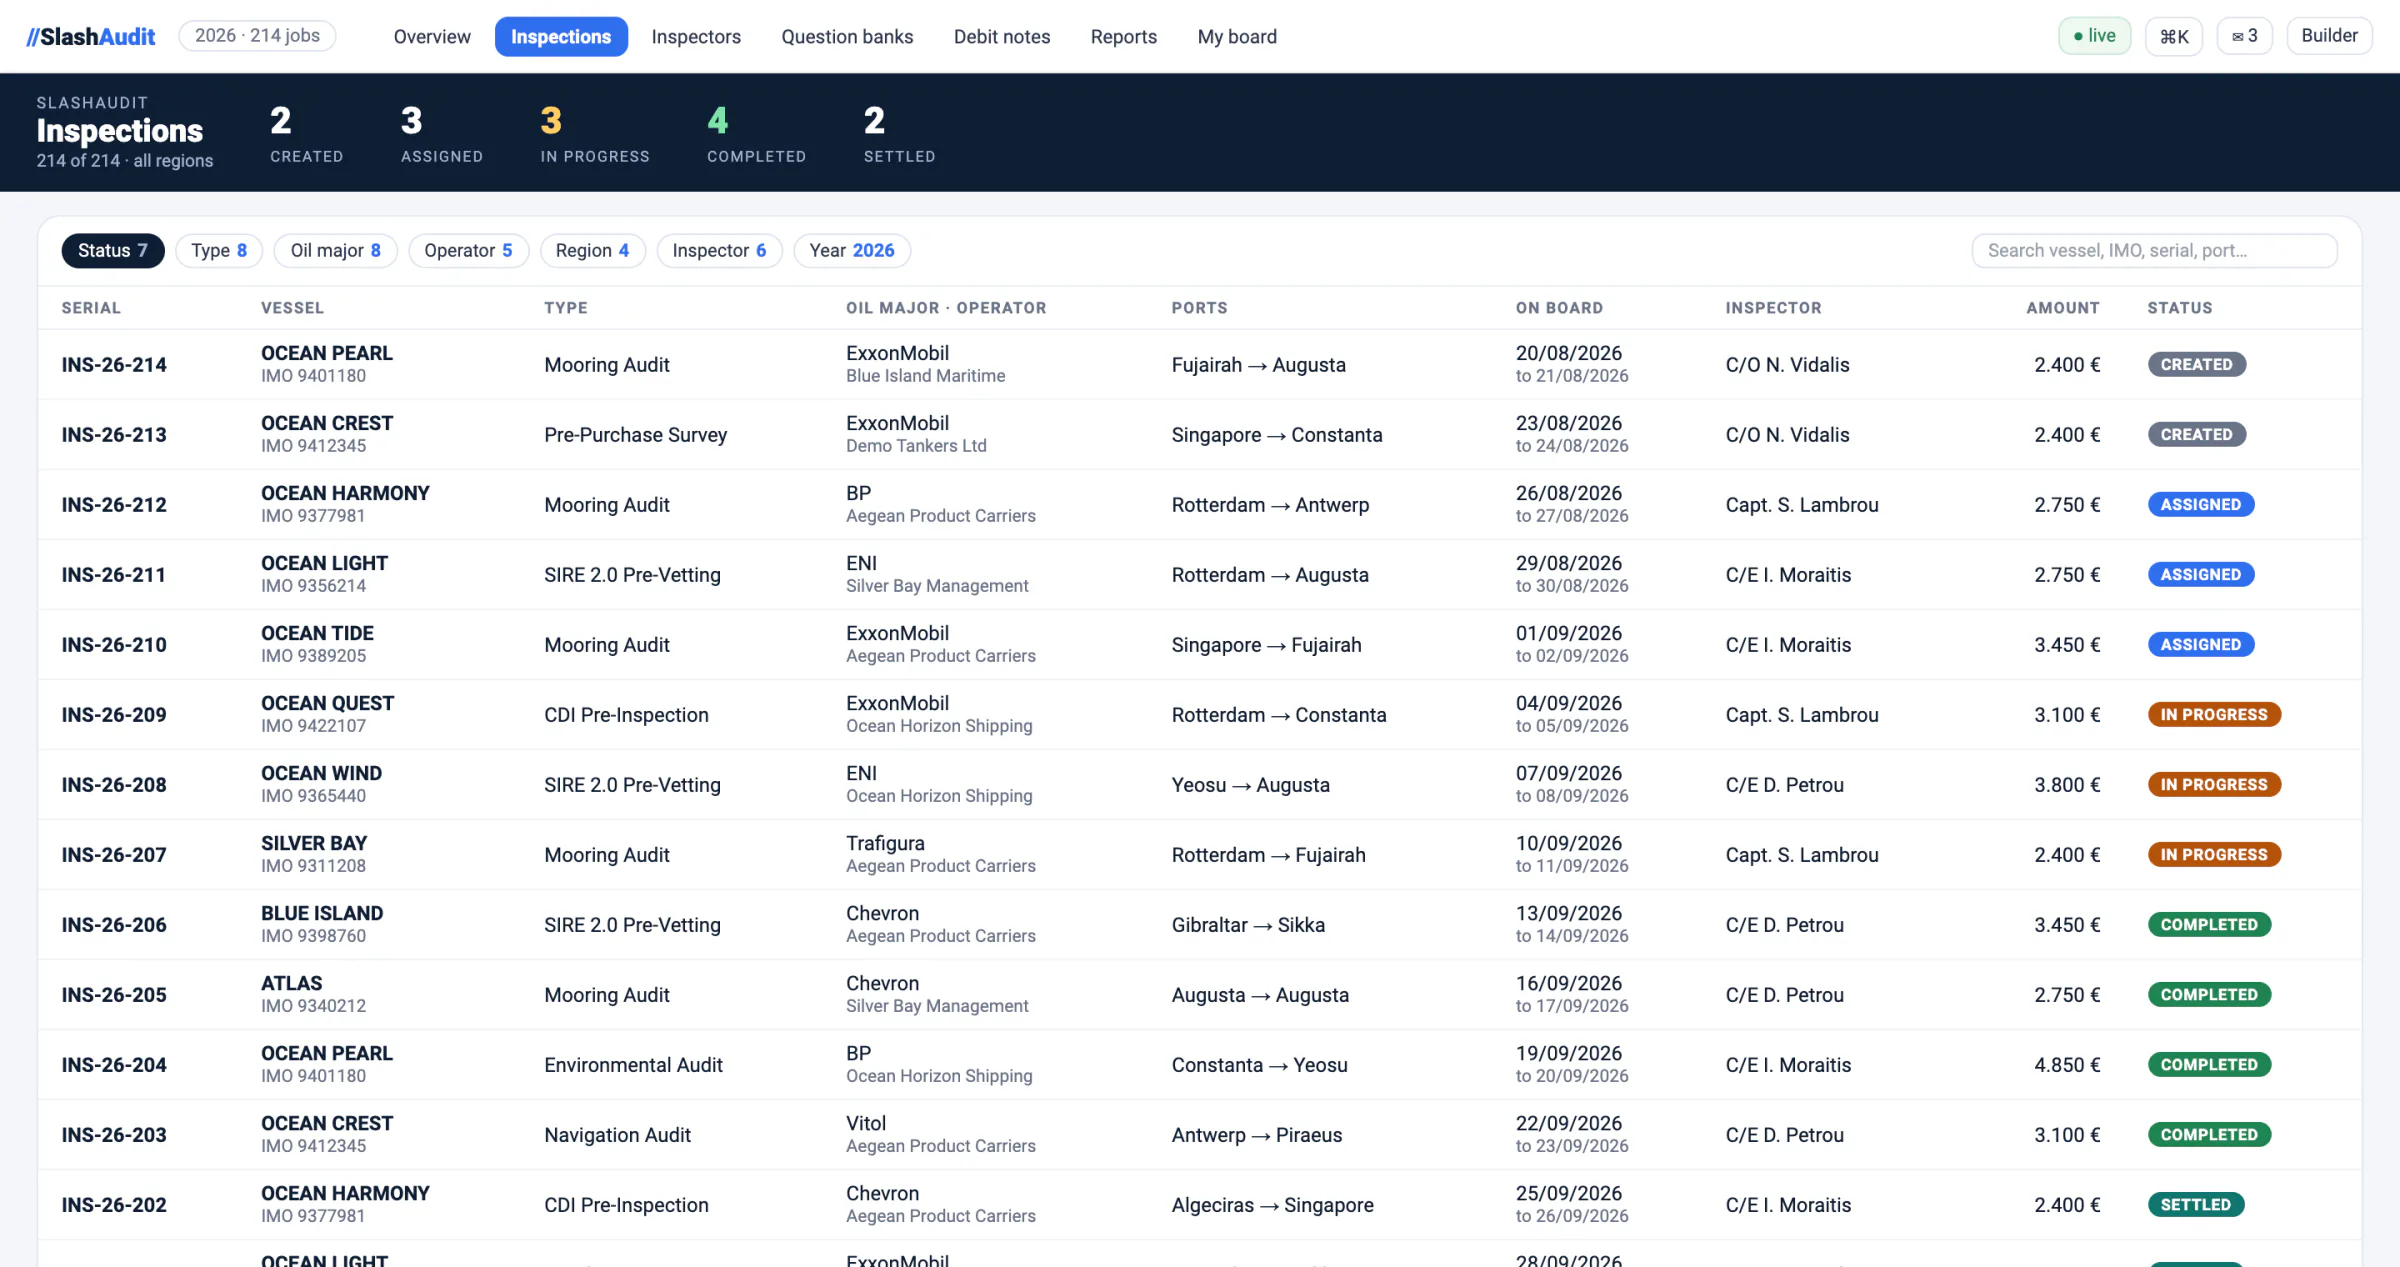Sort by the On Board column header

(x=1559, y=308)
